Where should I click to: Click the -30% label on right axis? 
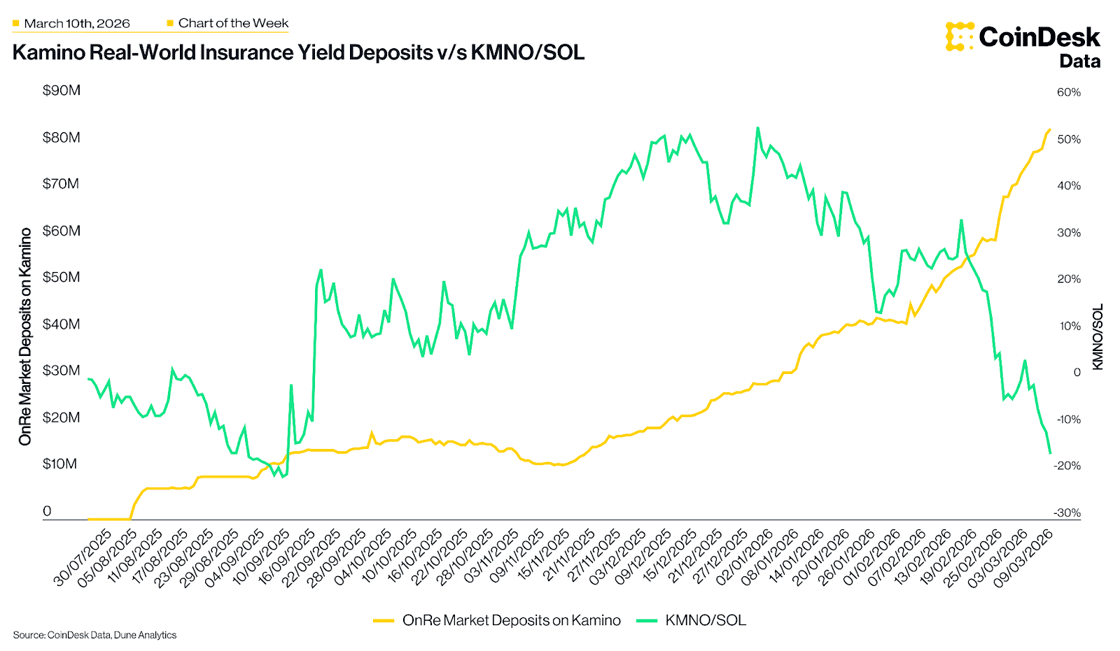coord(1067,513)
